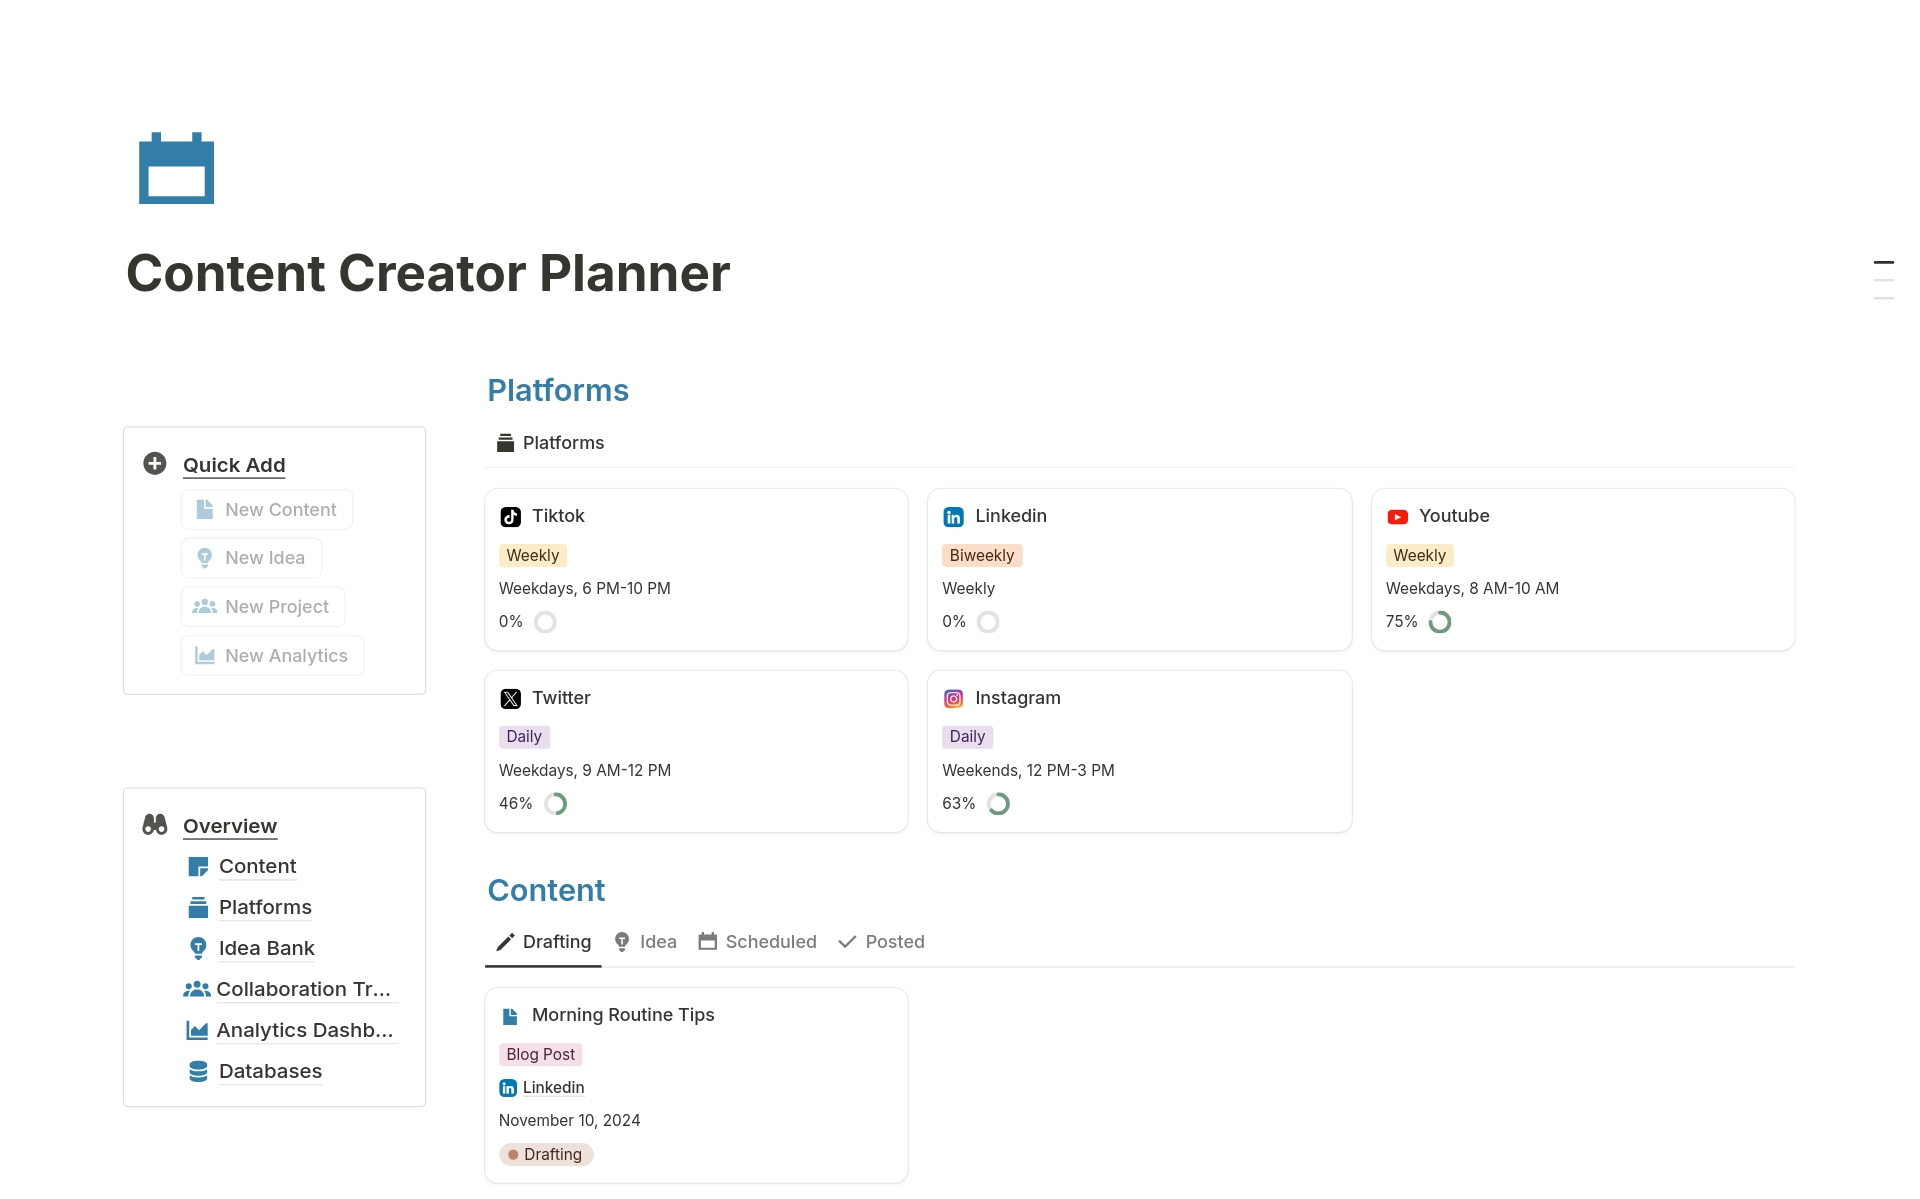Click the Twitter X logo icon
This screenshot has height=1199, width=1920.
tap(511, 699)
